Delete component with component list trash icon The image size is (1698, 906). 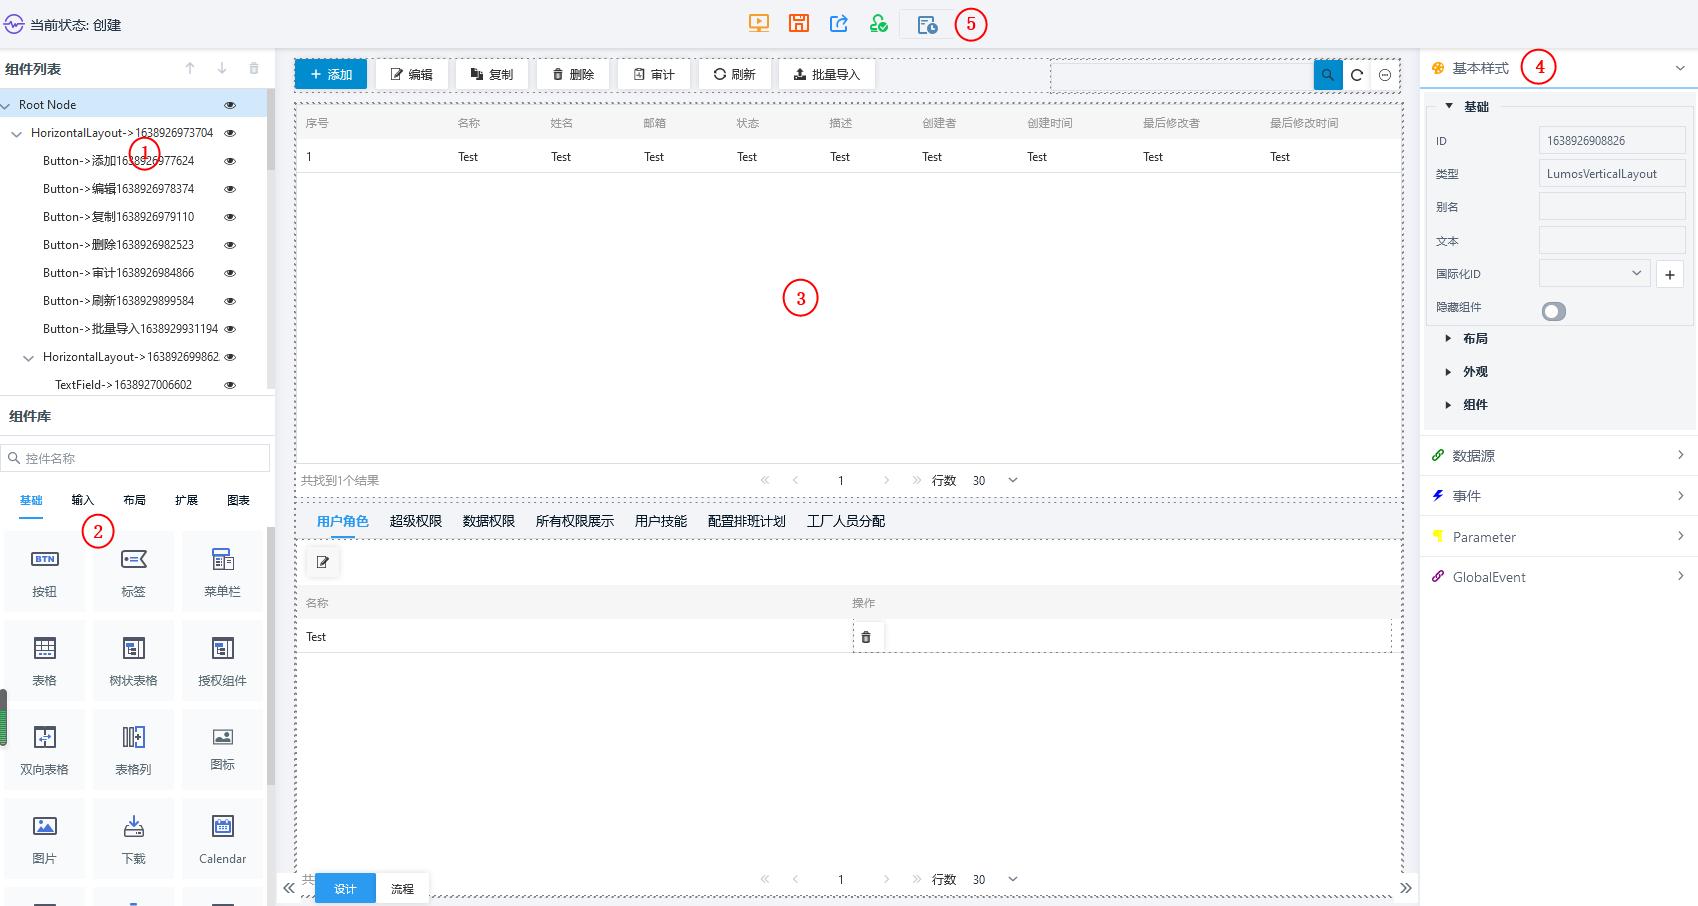coord(254,68)
